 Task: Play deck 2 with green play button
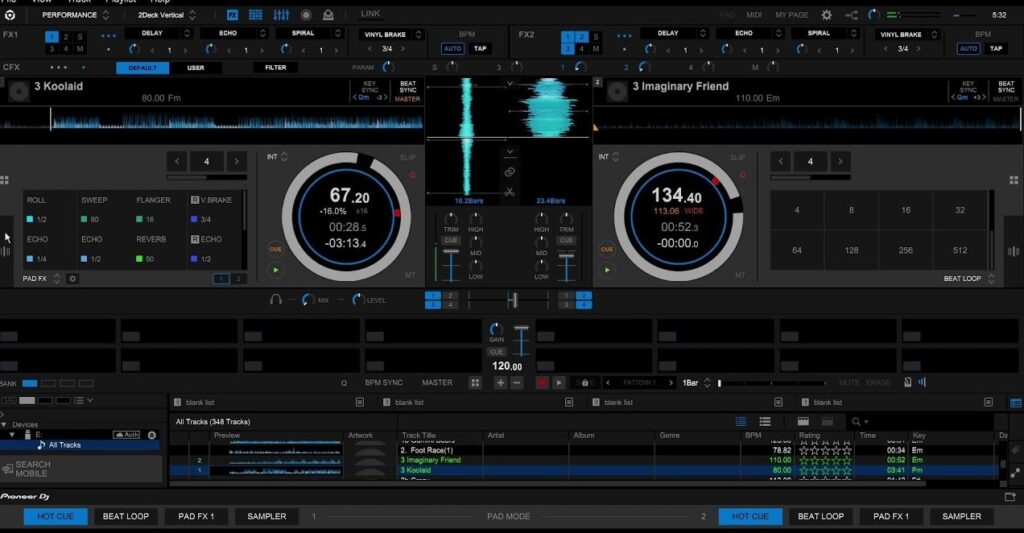tap(607, 269)
